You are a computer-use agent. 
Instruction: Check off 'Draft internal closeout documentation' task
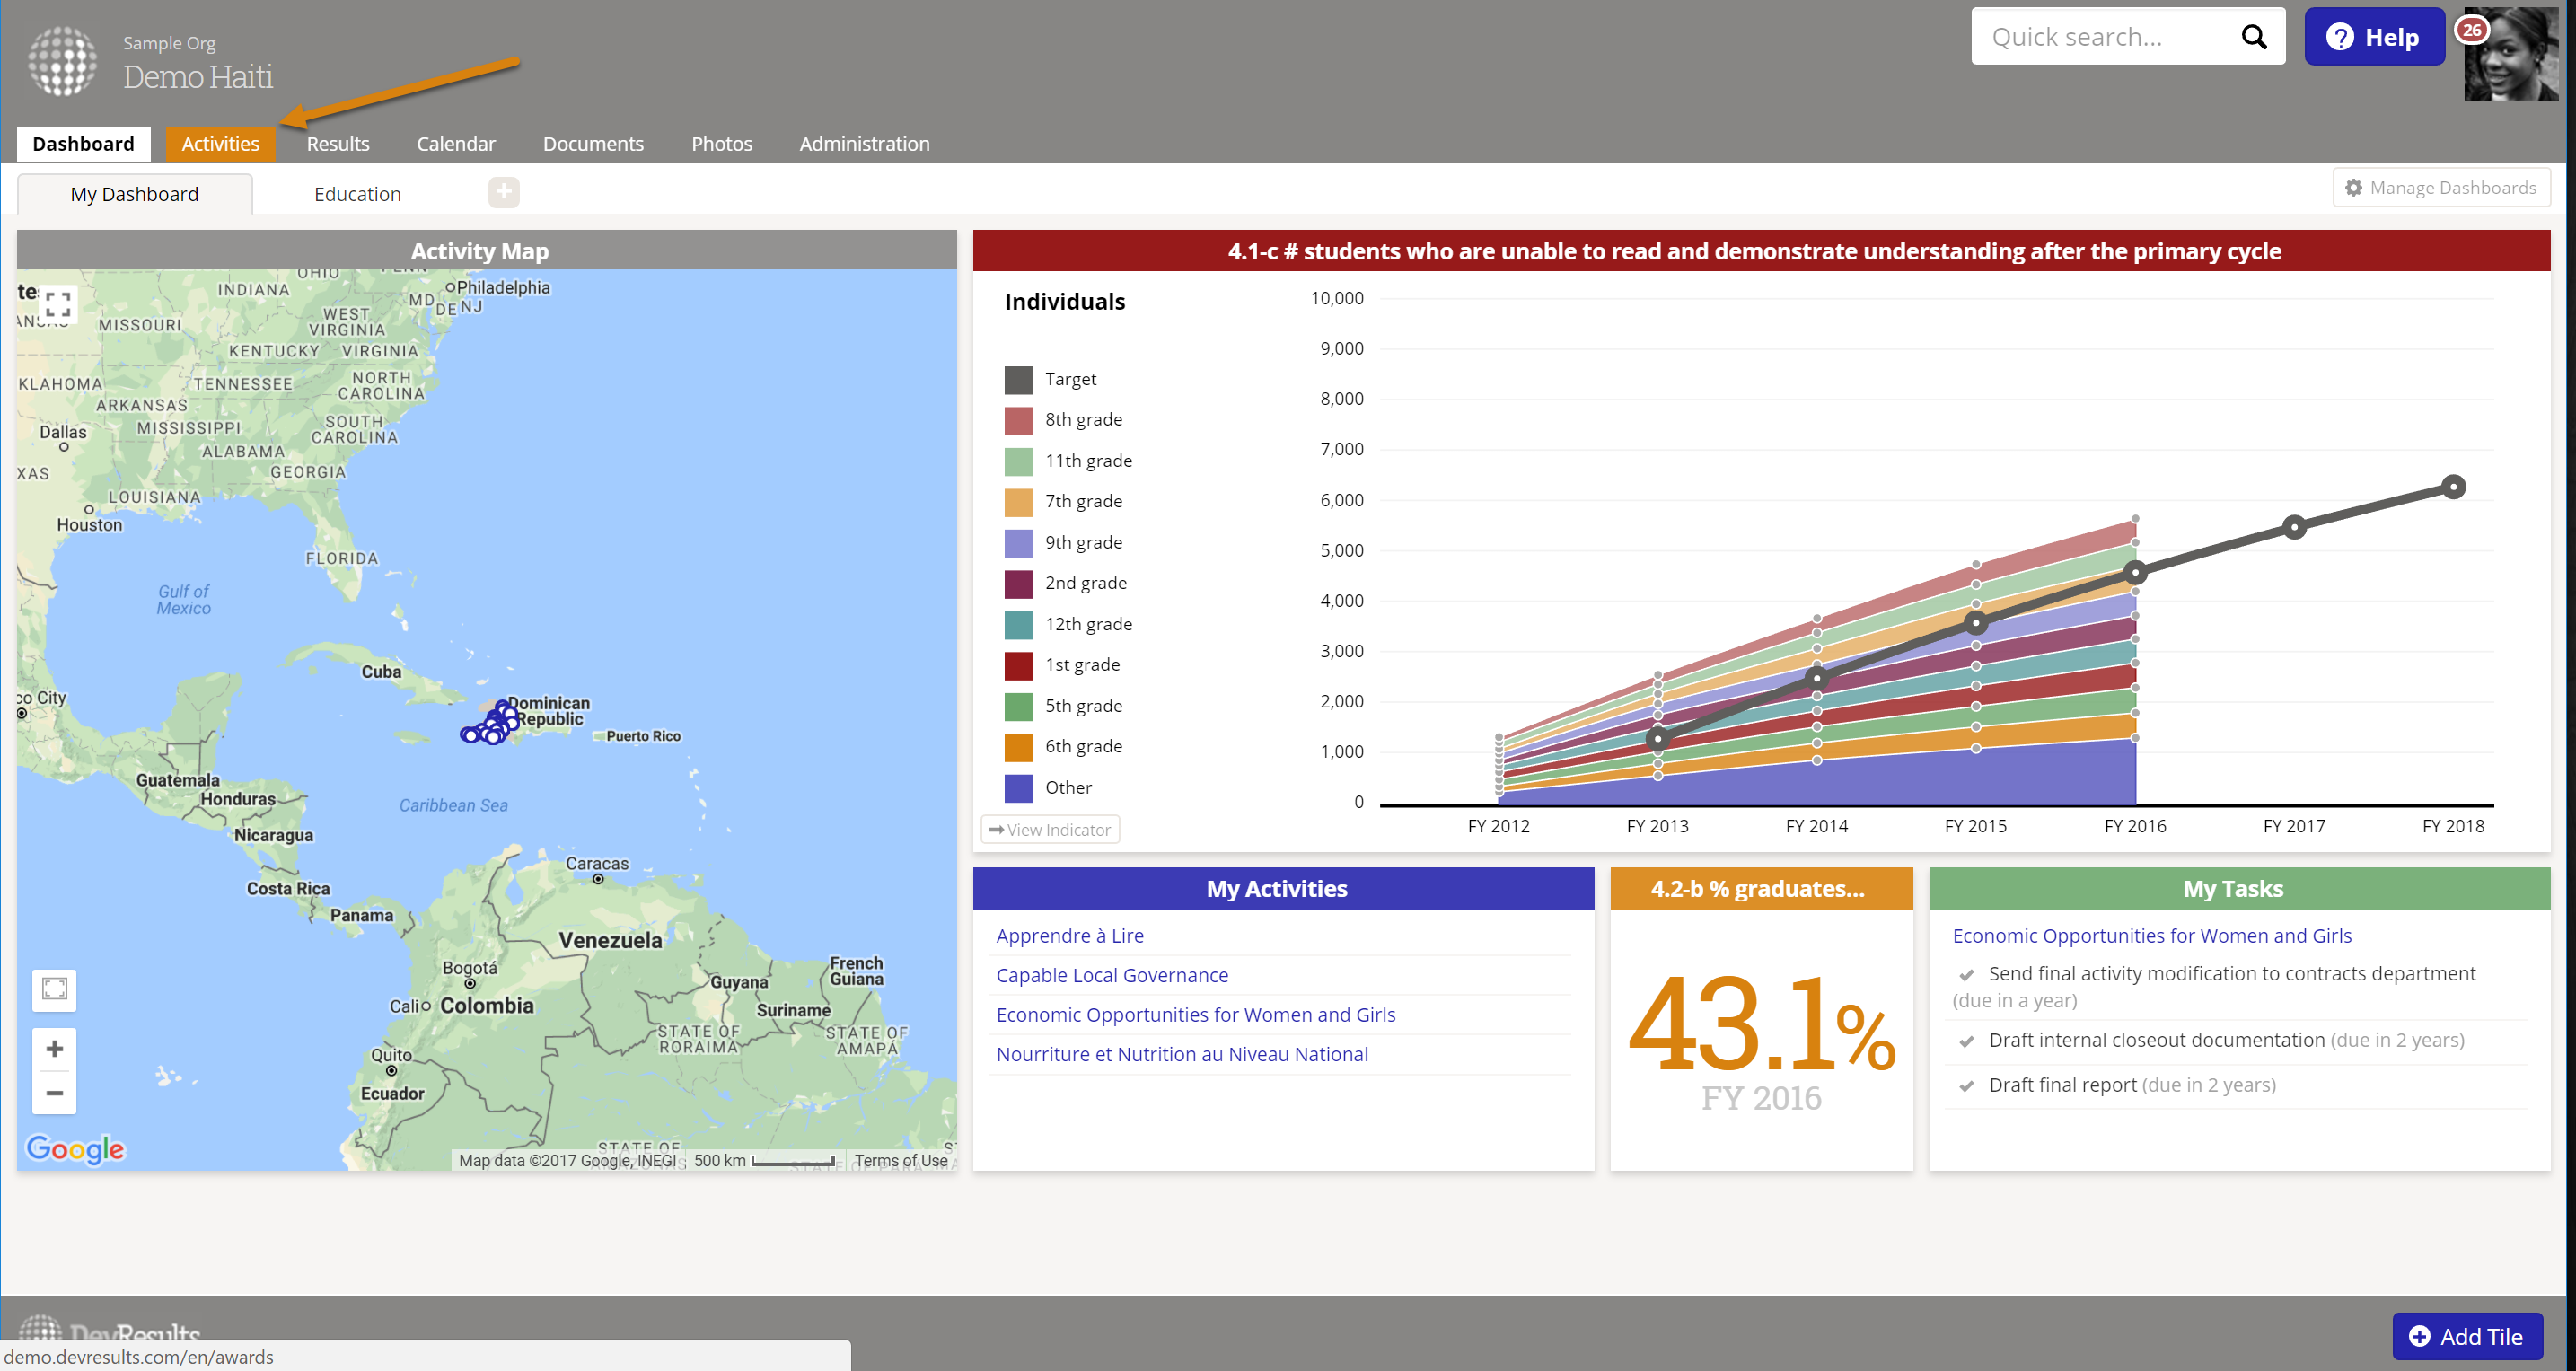pyautogui.click(x=1966, y=1041)
